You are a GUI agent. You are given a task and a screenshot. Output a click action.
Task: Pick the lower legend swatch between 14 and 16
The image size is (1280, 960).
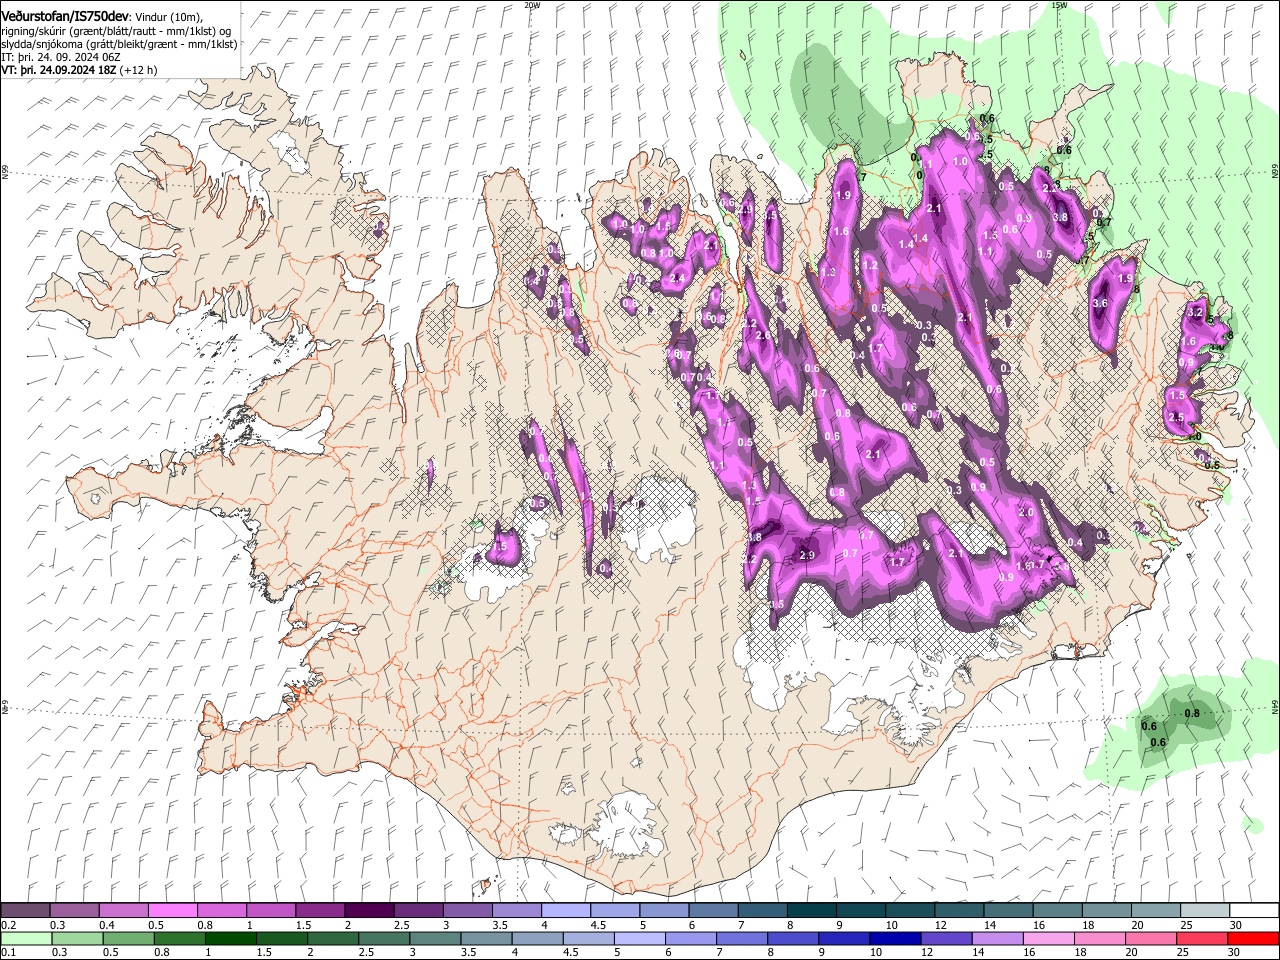[998, 938]
